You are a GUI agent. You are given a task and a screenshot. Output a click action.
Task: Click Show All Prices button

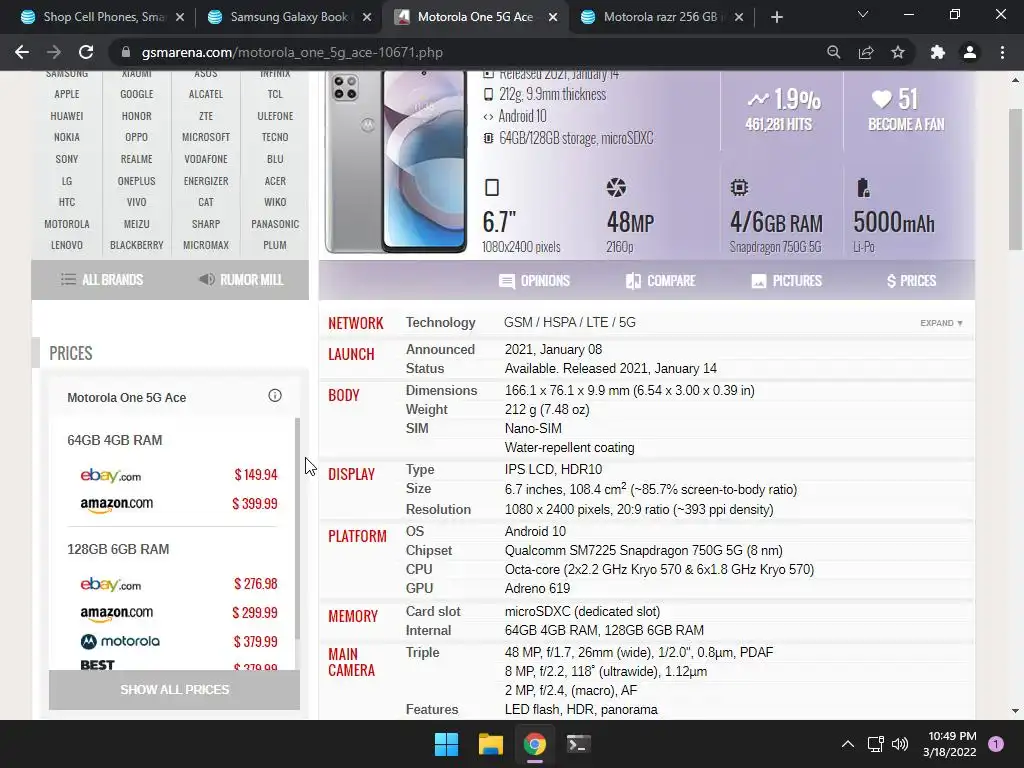[174, 690]
